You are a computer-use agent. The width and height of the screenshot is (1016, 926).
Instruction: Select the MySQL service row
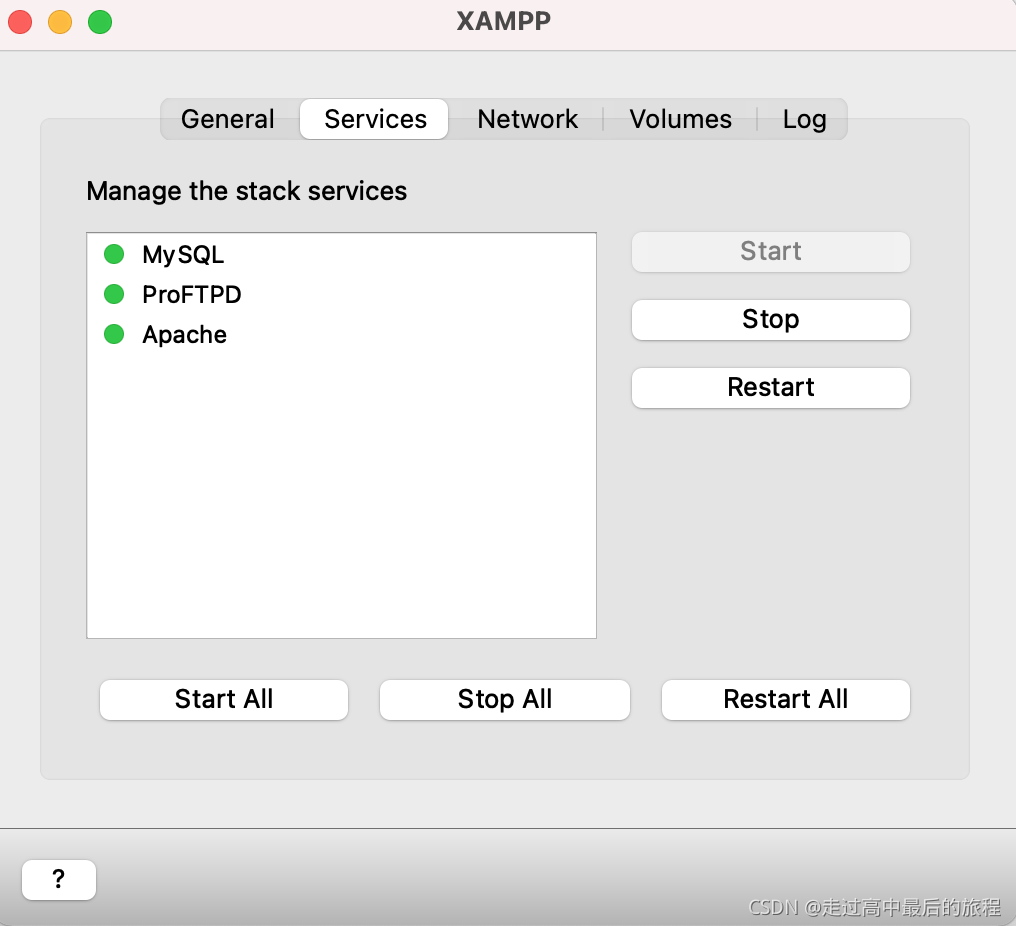(341, 254)
